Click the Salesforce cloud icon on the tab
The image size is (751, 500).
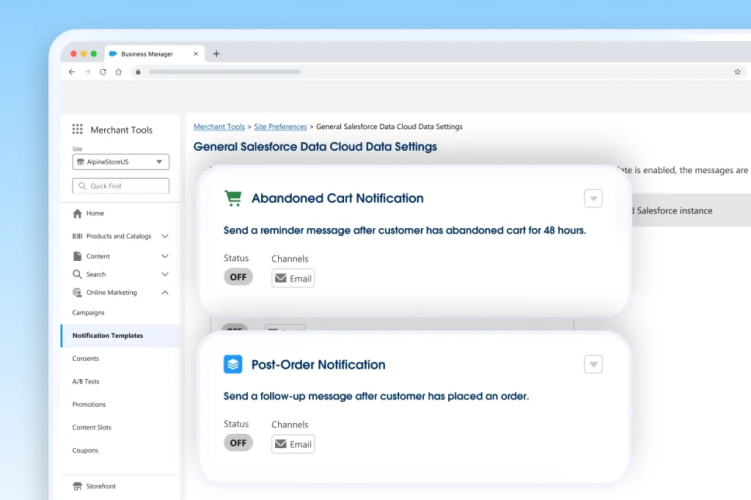pyautogui.click(x=113, y=54)
